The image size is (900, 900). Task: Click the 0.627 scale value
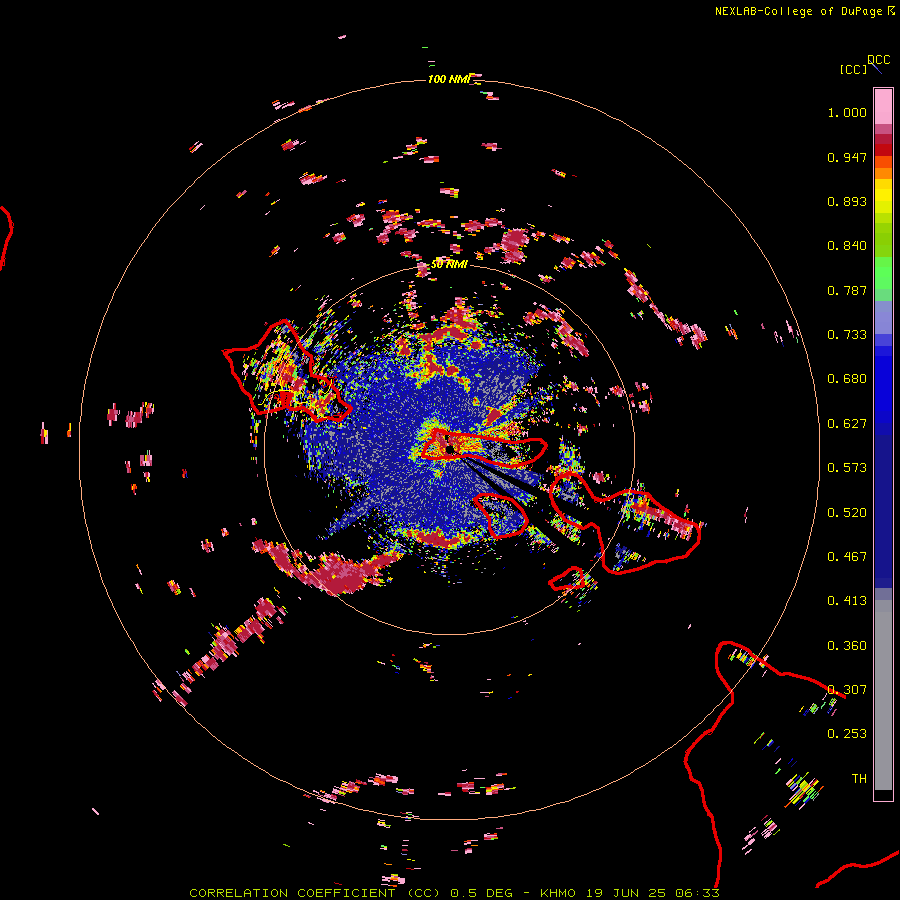(x=847, y=424)
